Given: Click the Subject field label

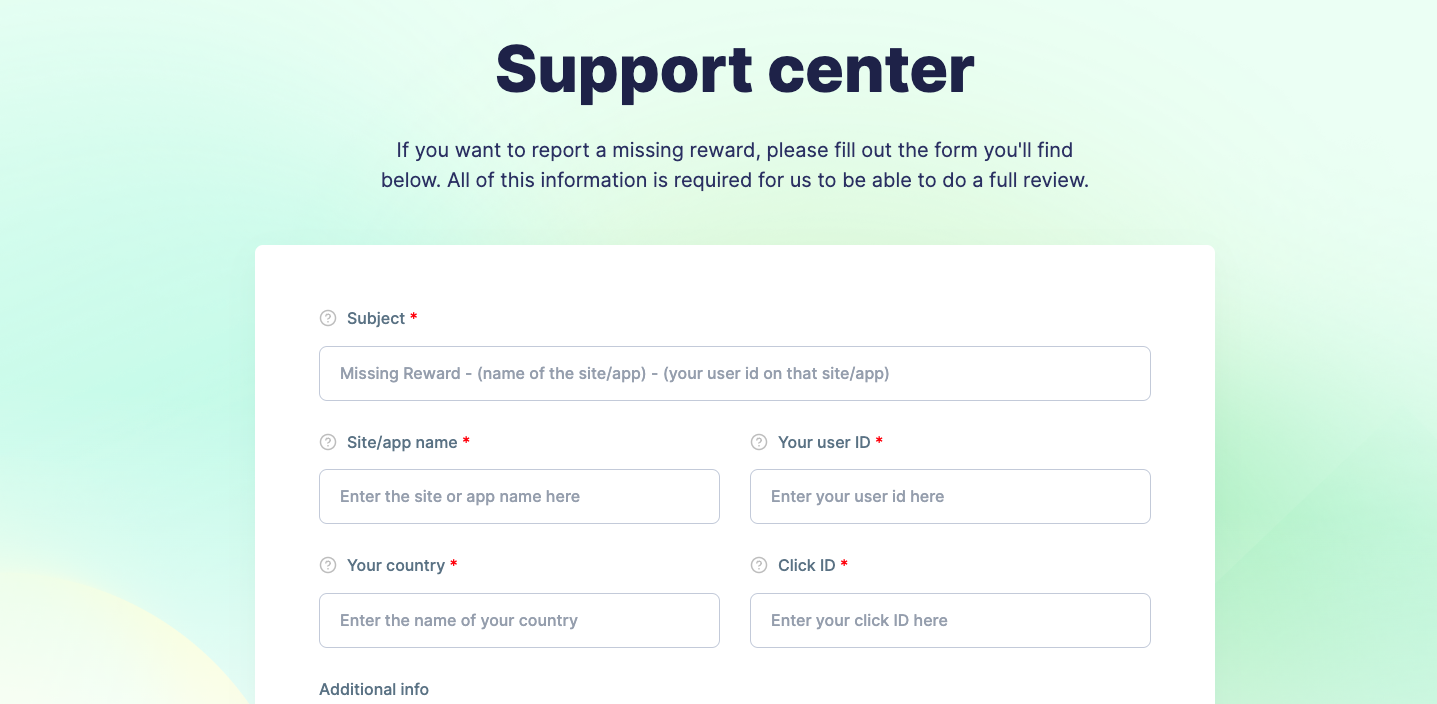Looking at the screenshot, I should 375,318.
